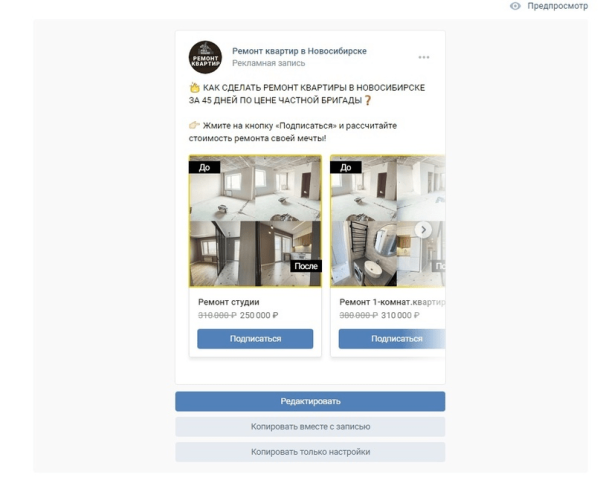
Task: Click the 250 000 ₽ price on studio card
Action: 259,315
